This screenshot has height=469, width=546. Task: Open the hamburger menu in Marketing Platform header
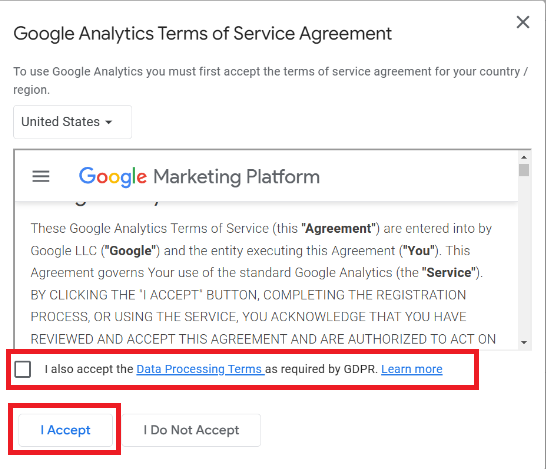tap(41, 177)
